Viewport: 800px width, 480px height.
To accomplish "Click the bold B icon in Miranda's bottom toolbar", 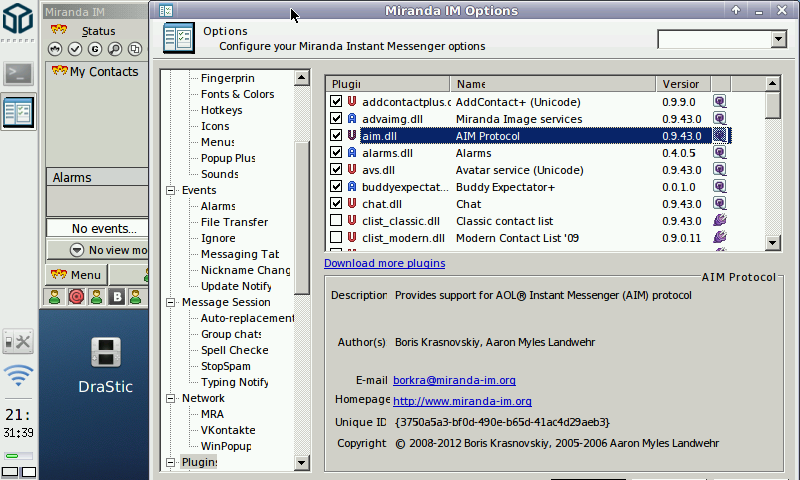I will (x=116, y=297).
